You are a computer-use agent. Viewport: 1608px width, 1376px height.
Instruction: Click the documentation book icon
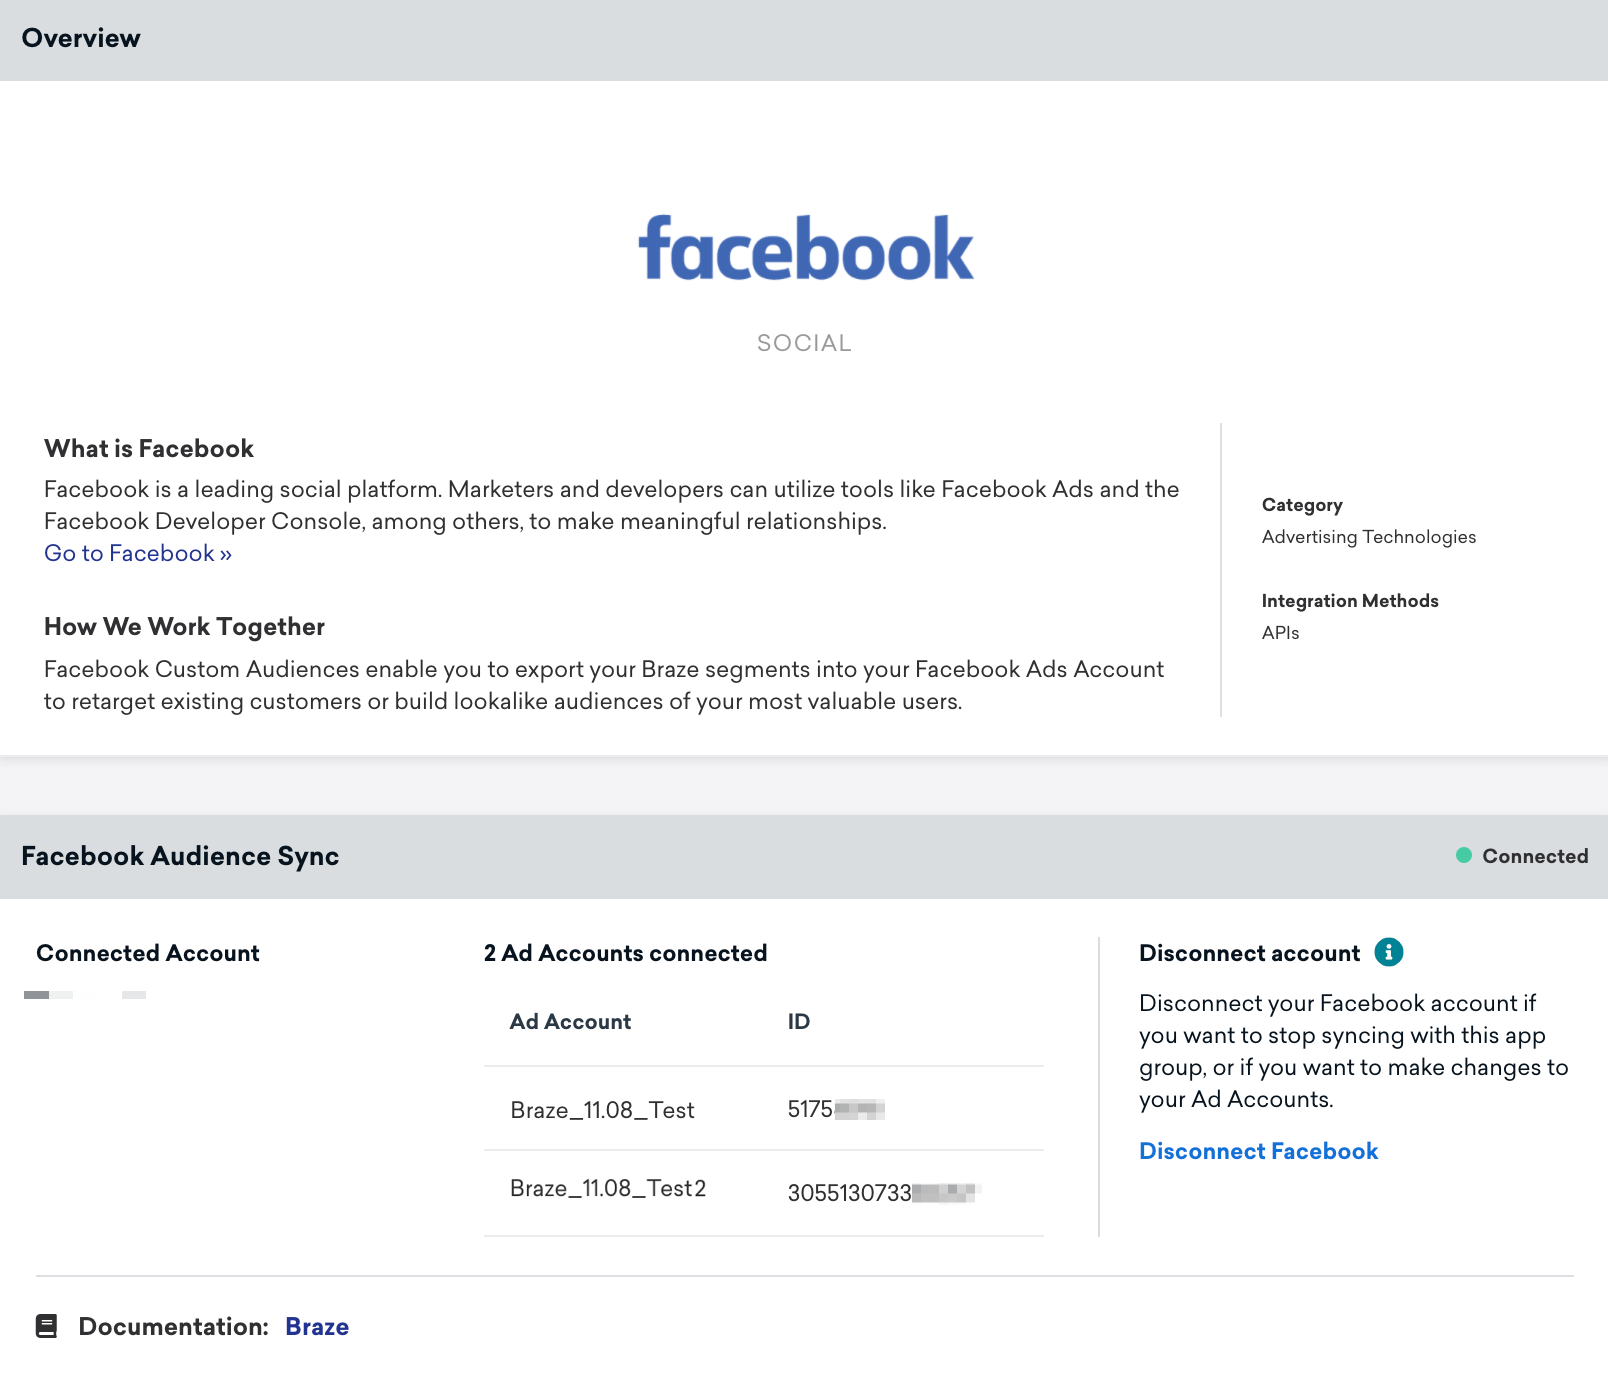click(46, 1326)
